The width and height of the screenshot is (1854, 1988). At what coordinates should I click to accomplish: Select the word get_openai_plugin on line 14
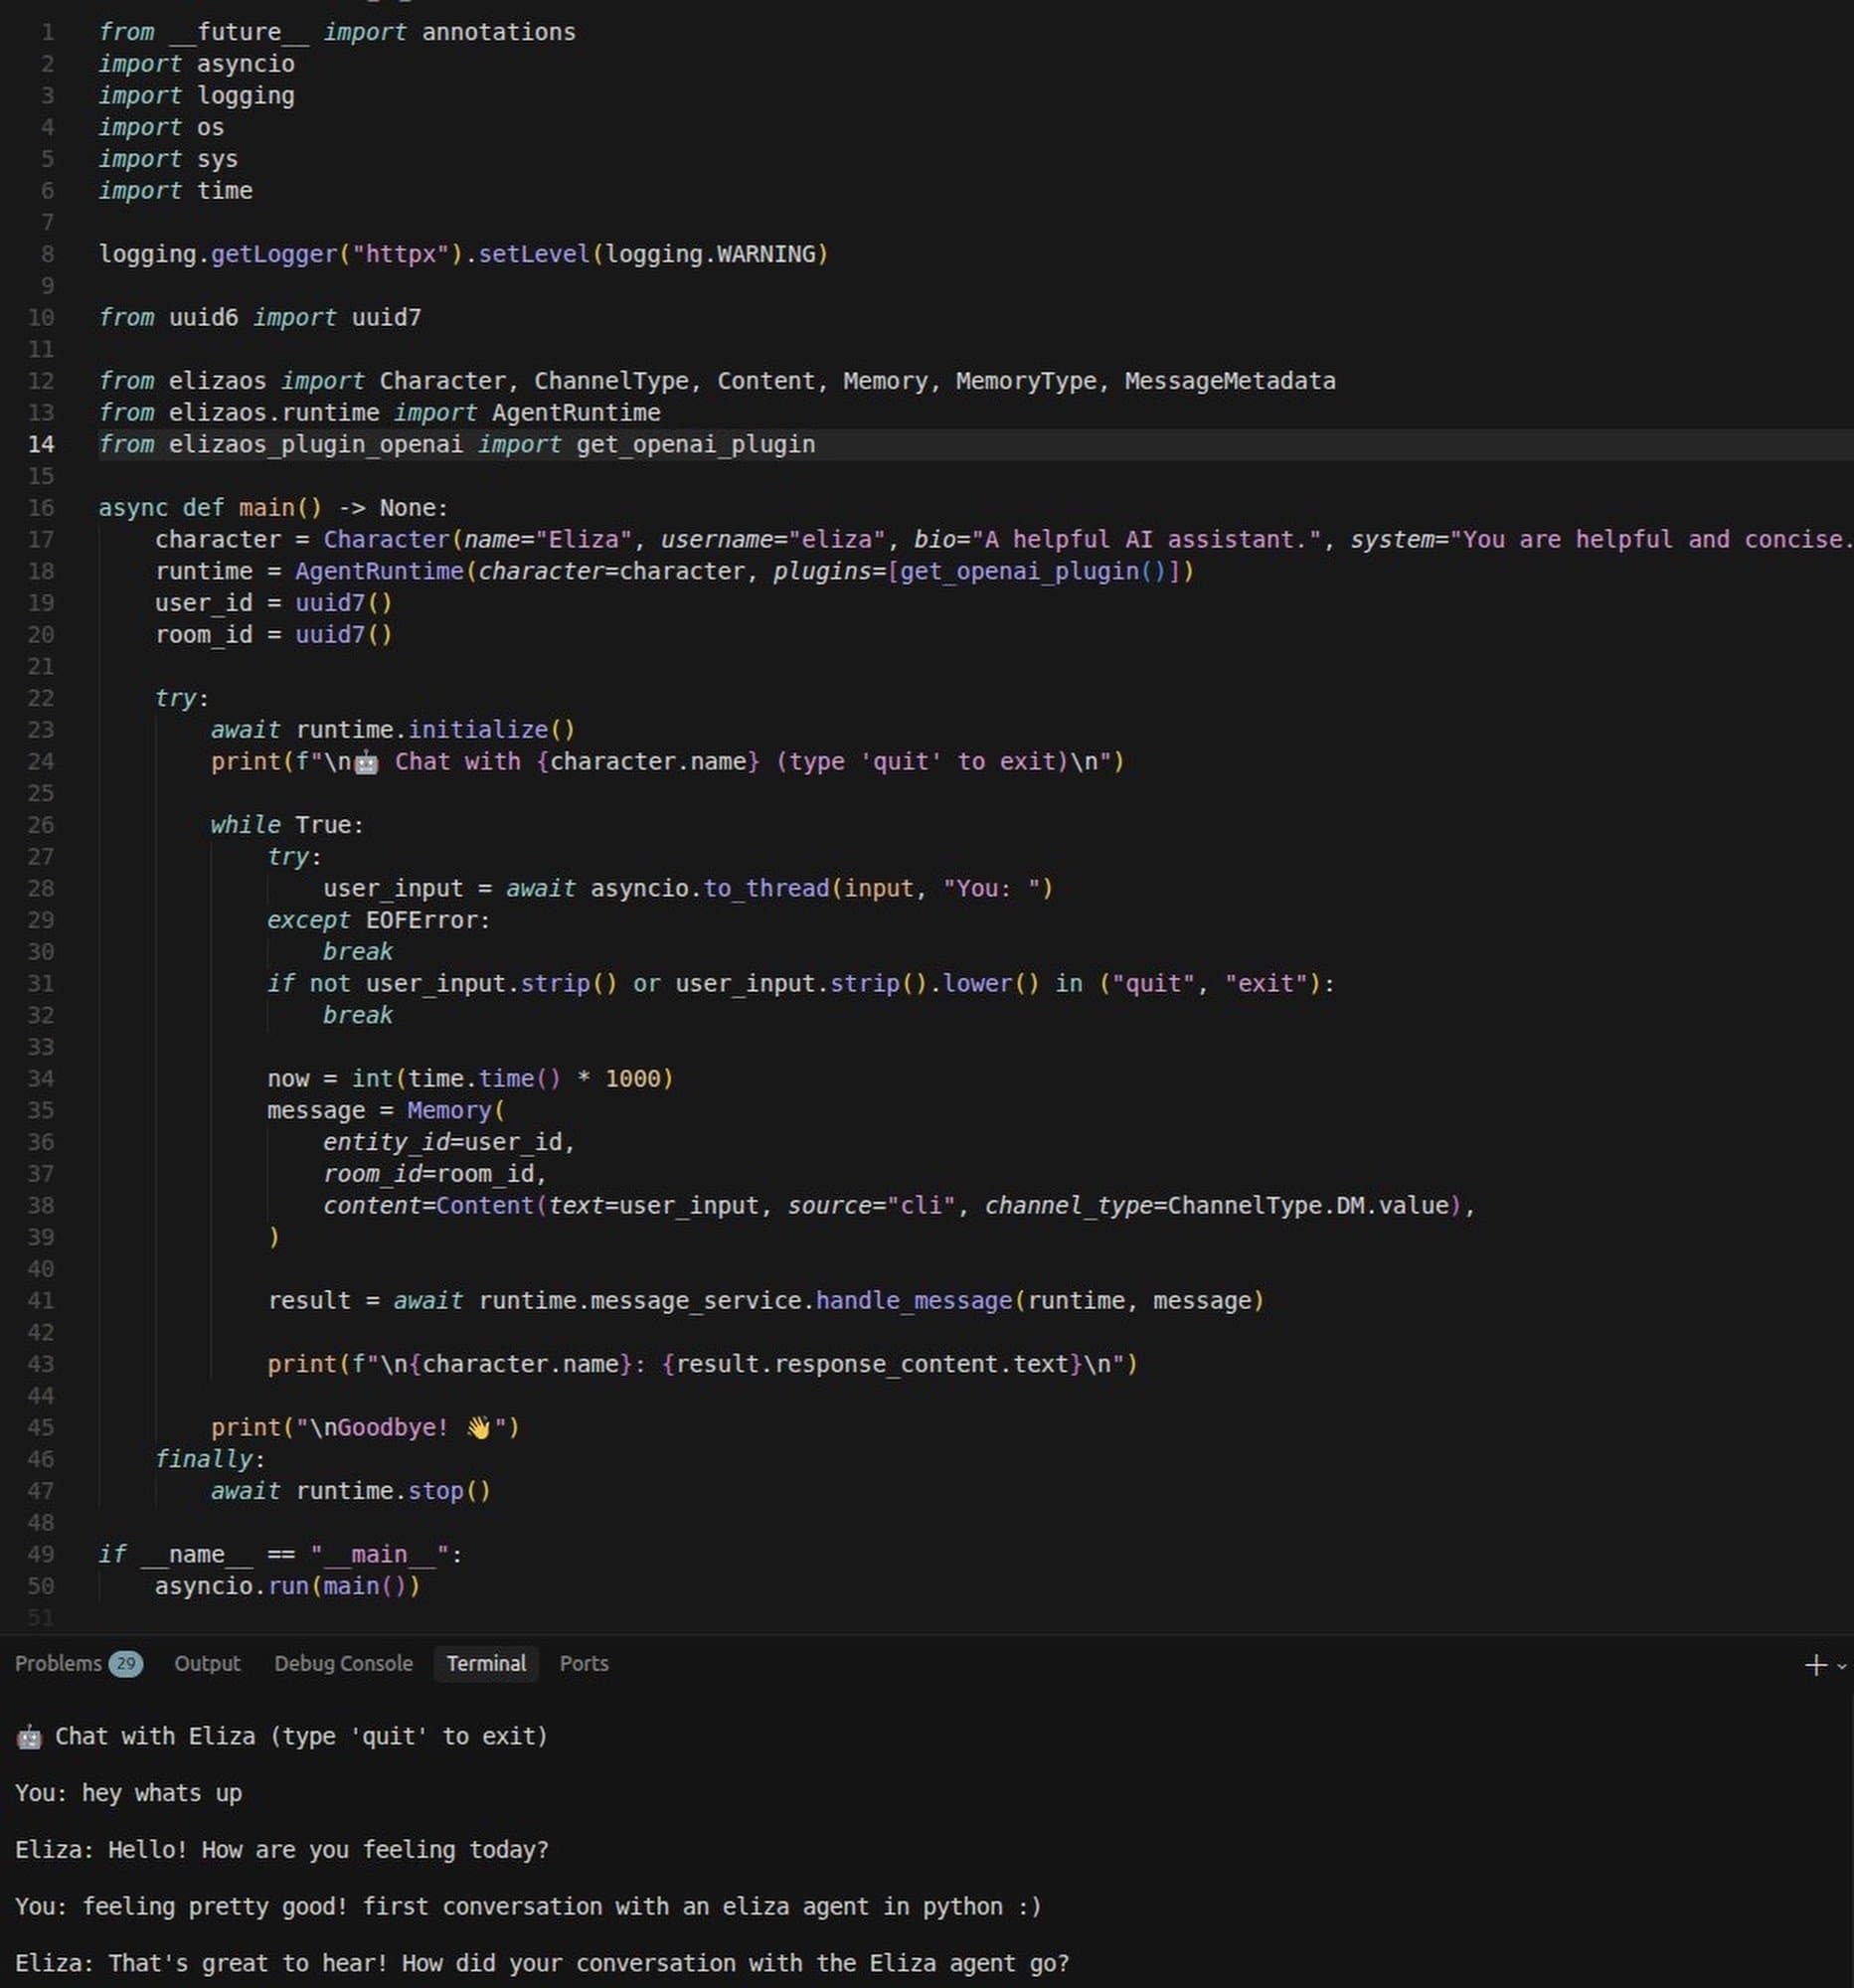click(x=694, y=445)
